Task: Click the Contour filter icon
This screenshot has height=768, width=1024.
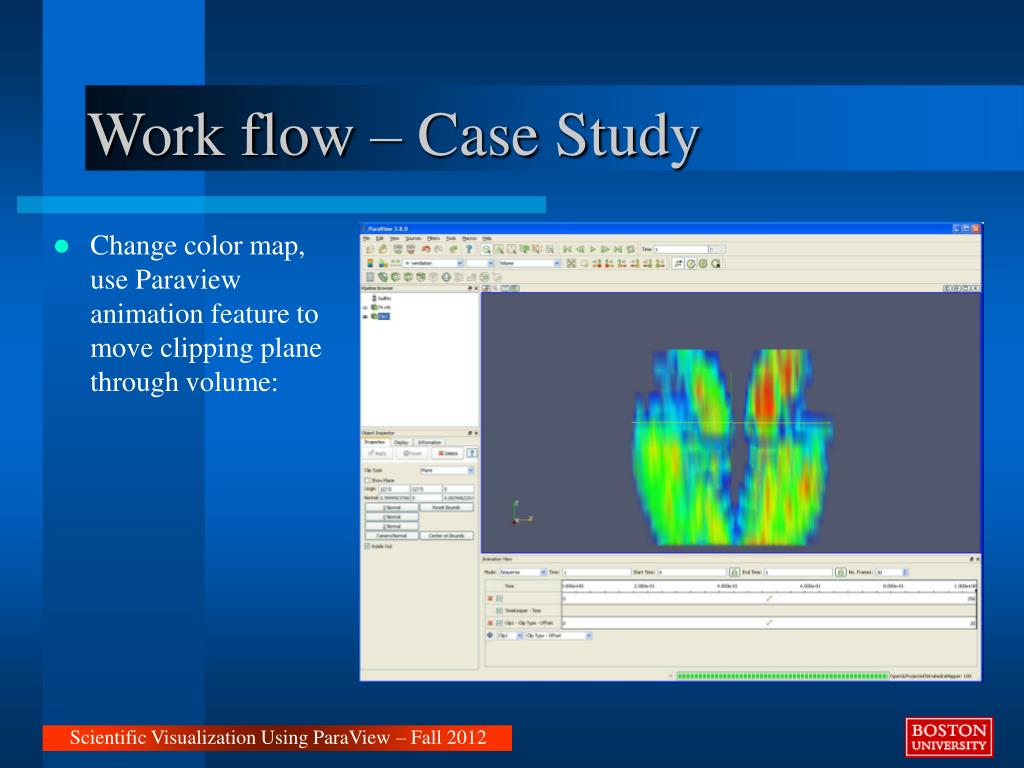Action: click(383, 277)
